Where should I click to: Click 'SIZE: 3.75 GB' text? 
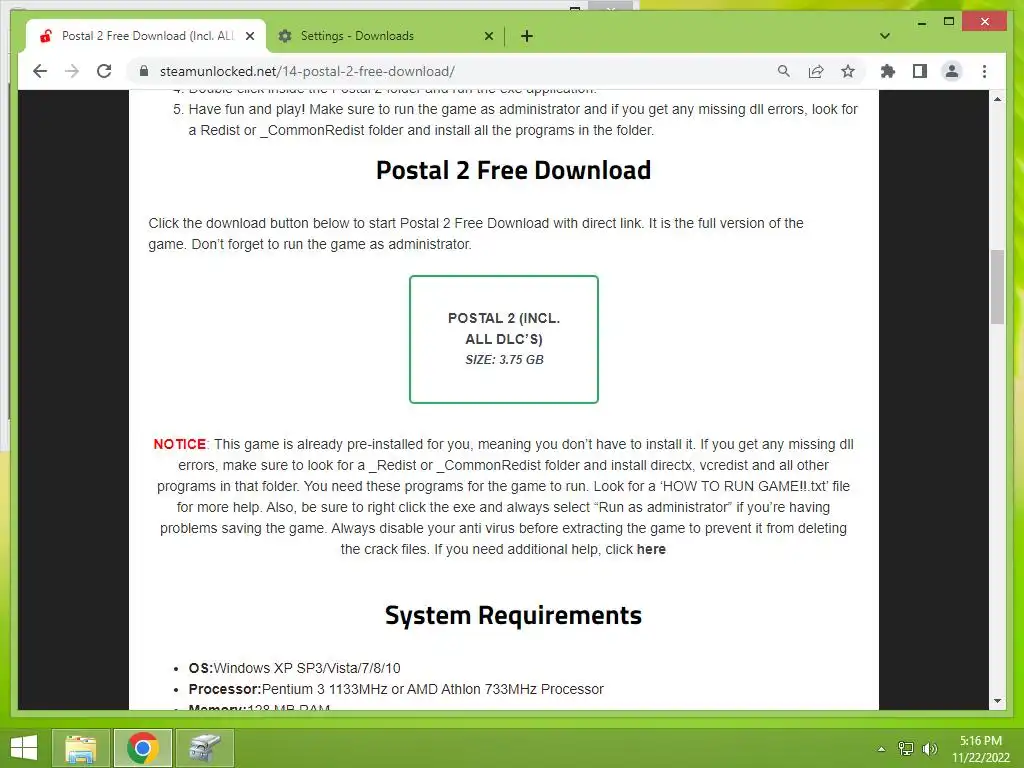(x=504, y=360)
